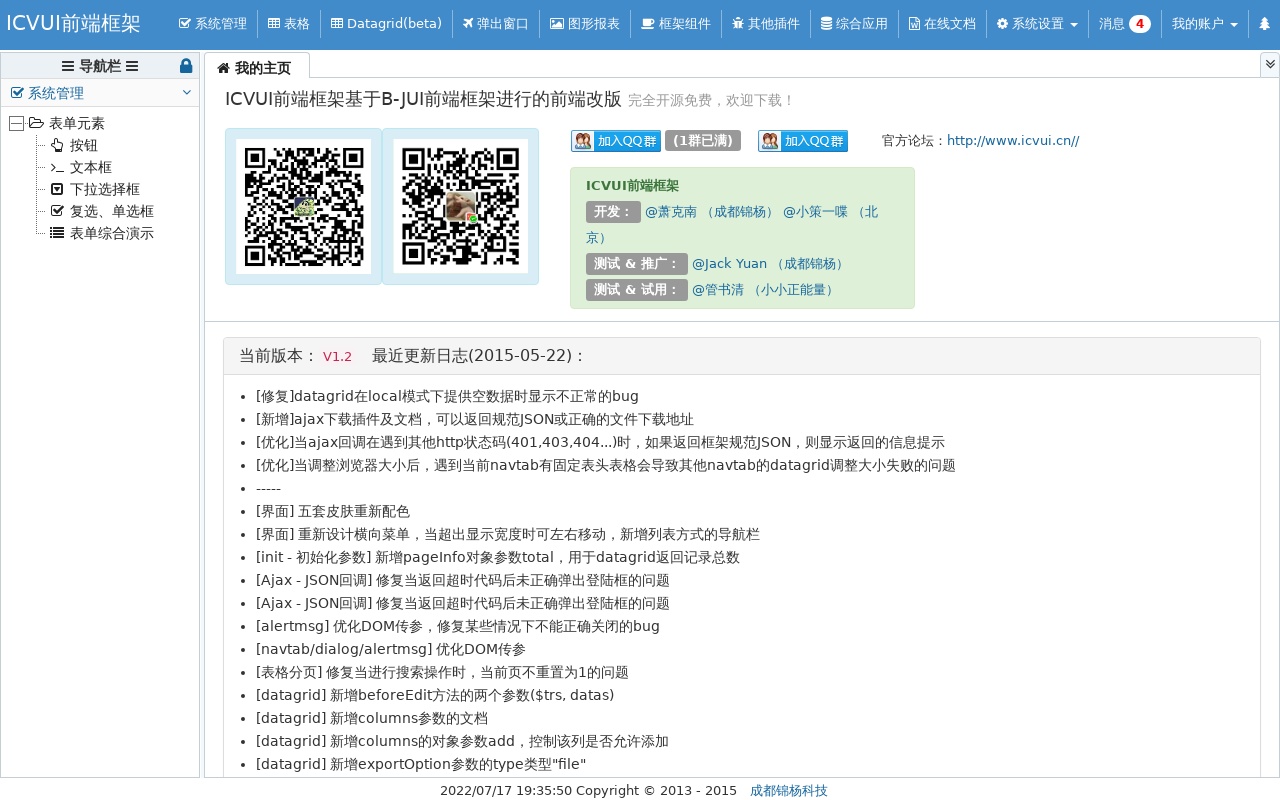Image resolution: width=1280 pixels, height=800 pixels.
Task: Collapse the 表单元素 tree node
Action: tap(16, 123)
